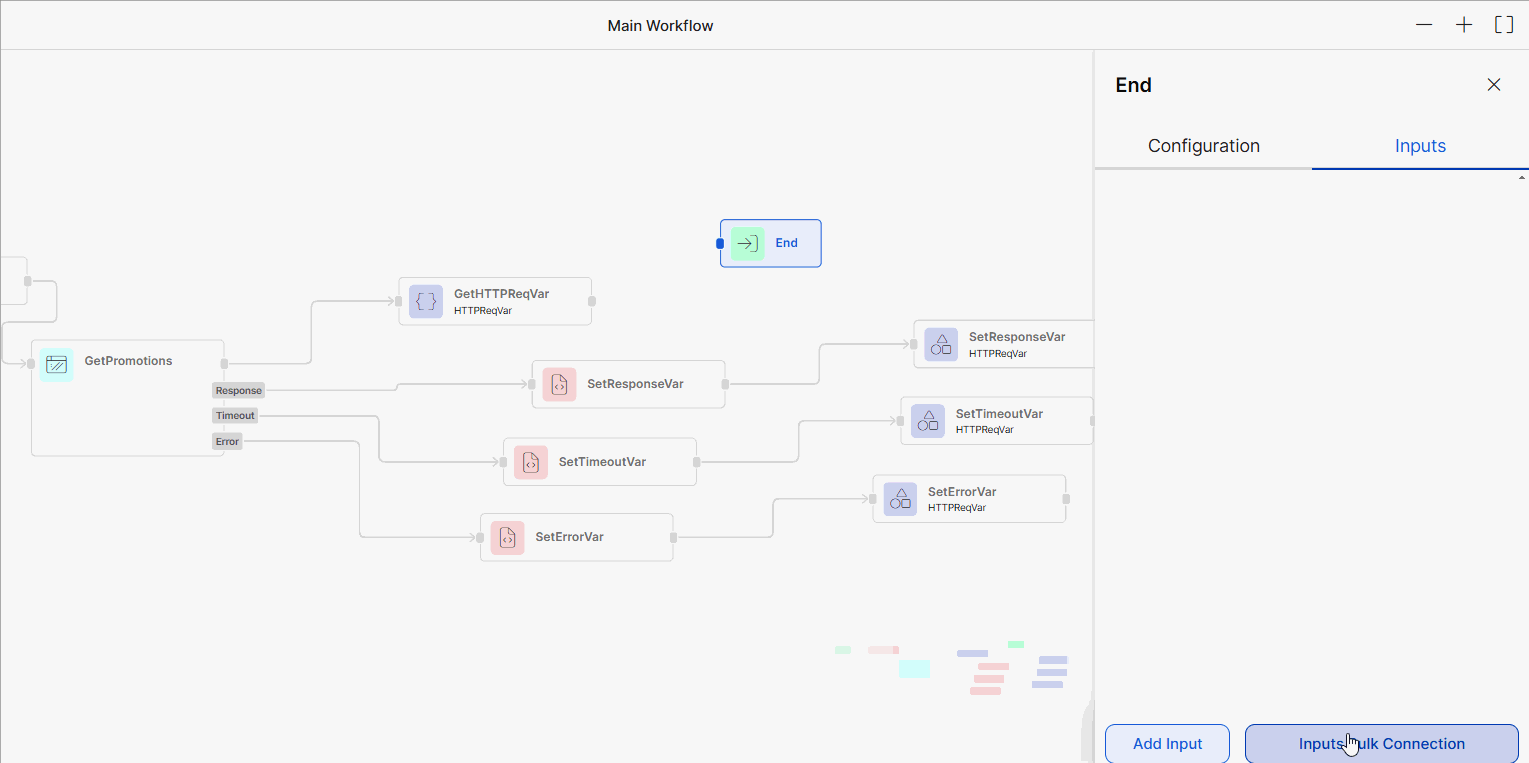This screenshot has height=763, width=1529.
Task: Click the red SetResponseVar script icon
Action: [559, 385]
